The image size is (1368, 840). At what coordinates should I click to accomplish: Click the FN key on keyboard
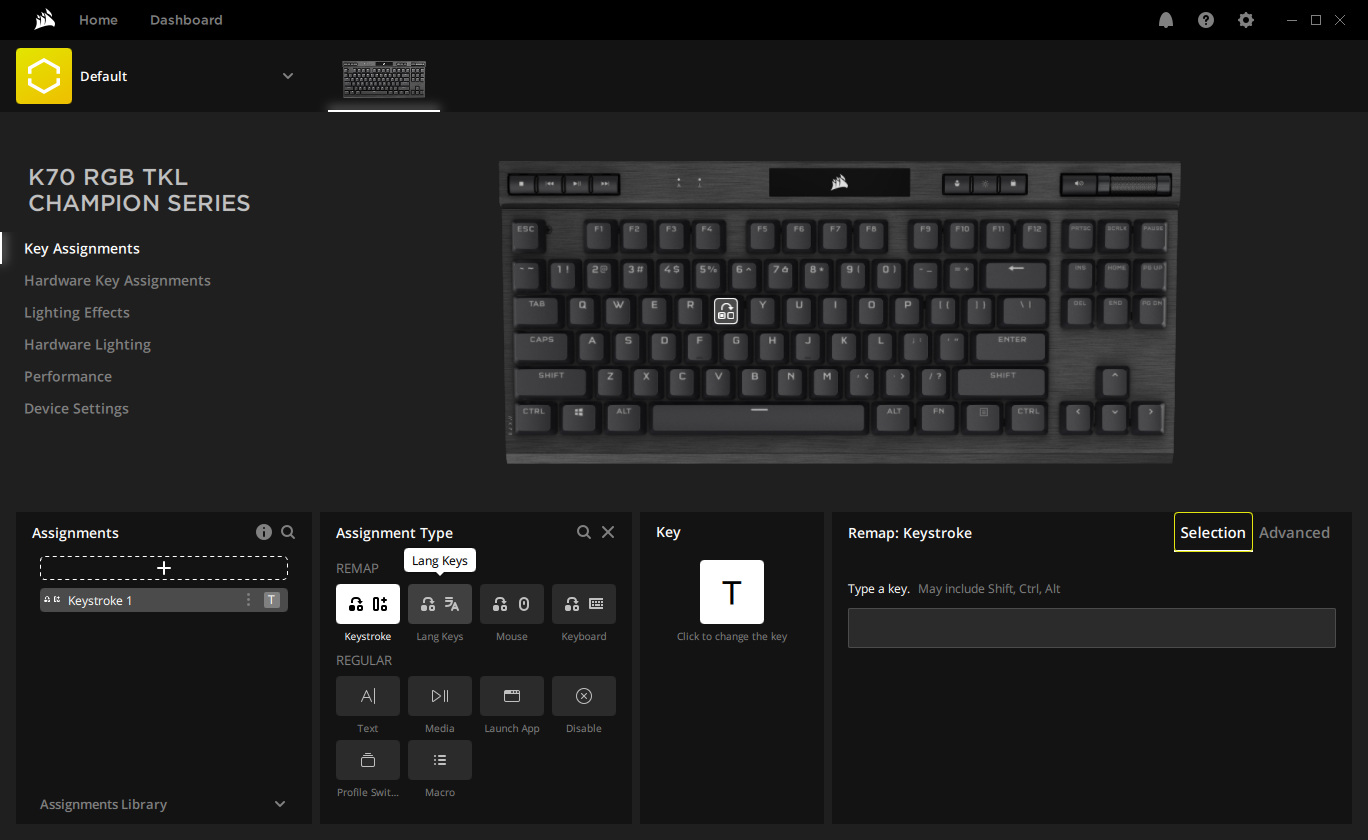pyautogui.click(x=938, y=416)
